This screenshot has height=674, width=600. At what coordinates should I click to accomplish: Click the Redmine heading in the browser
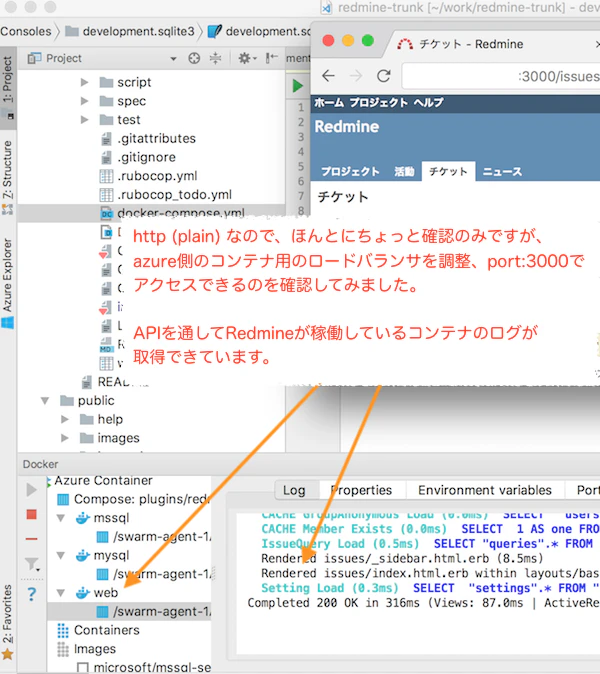(347, 127)
